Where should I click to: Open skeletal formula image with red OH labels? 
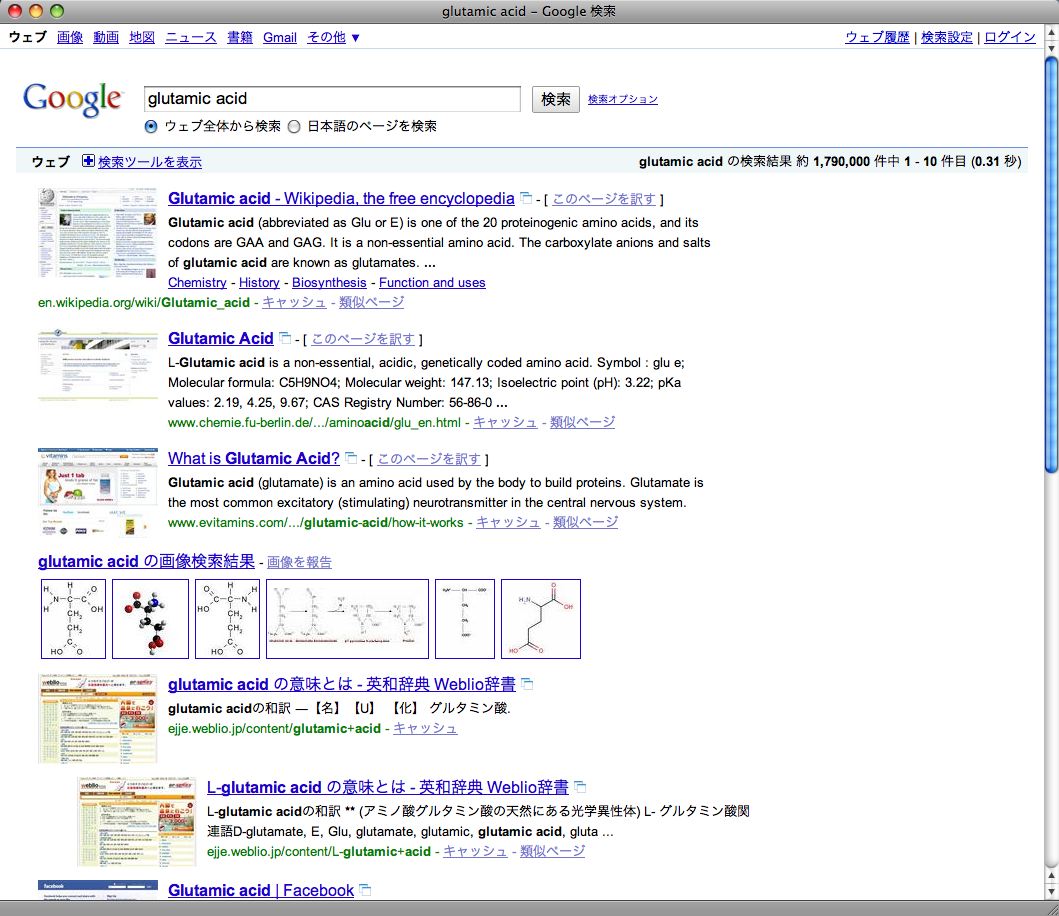(x=541, y=619)
